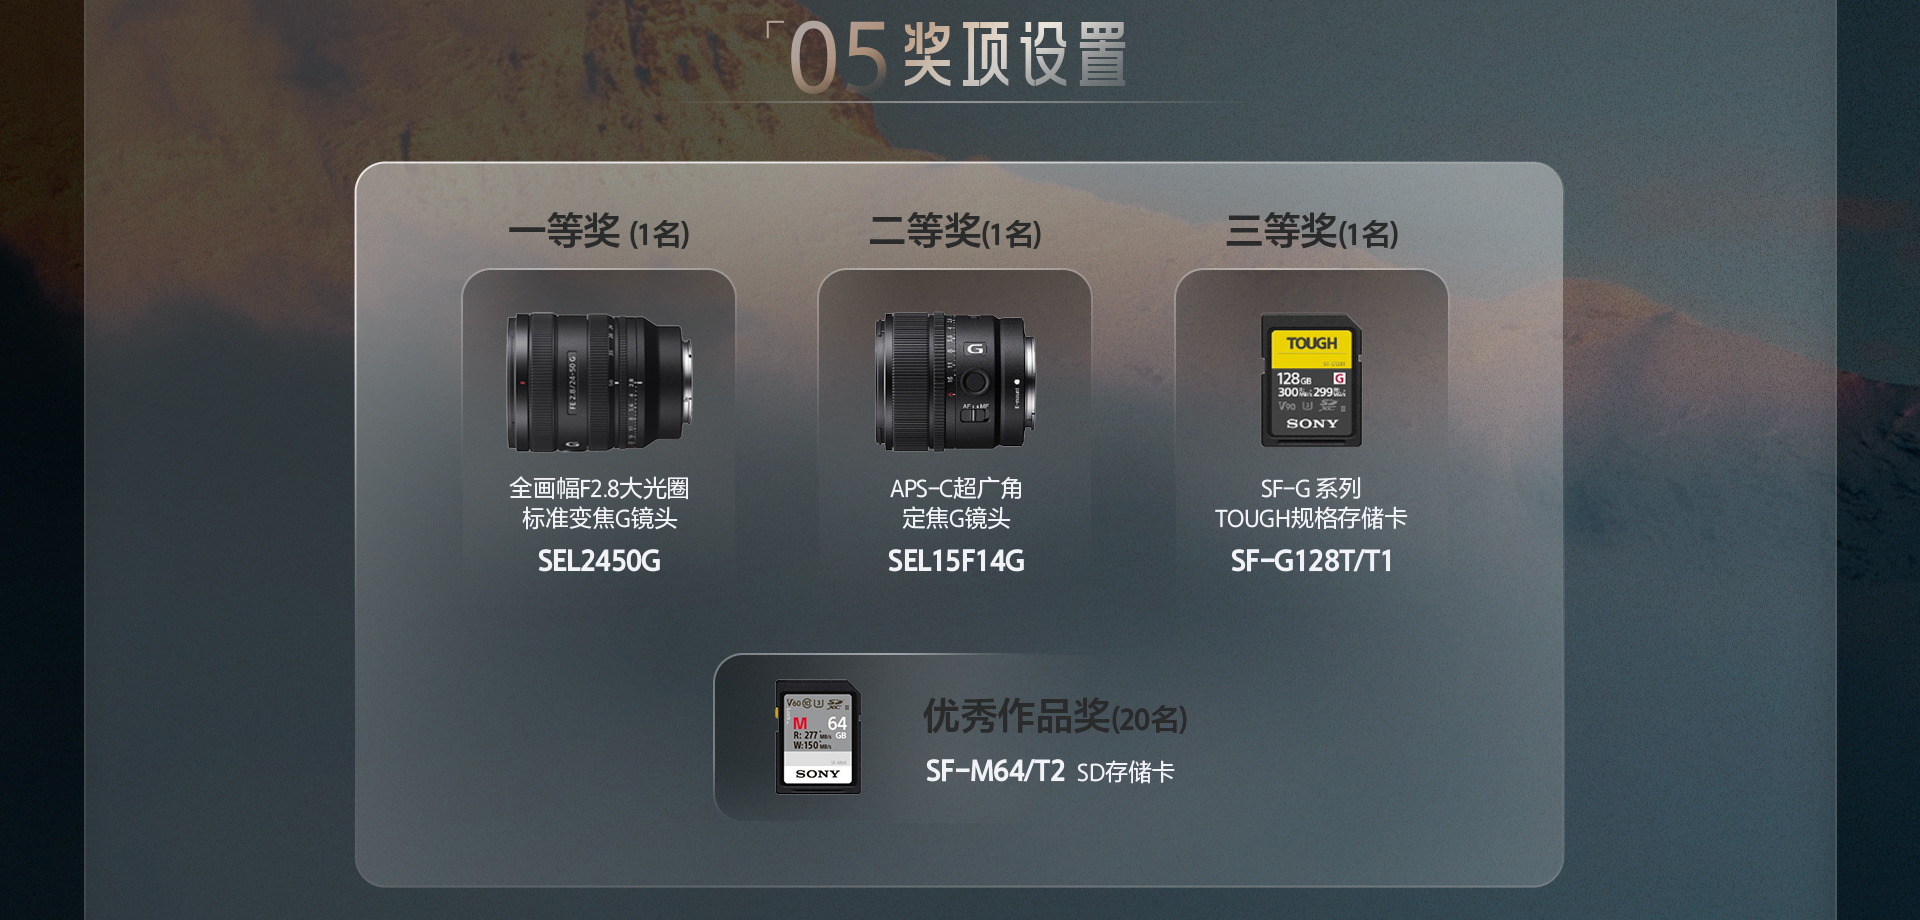Click the 定焦G镜头 text line
The width and height of the screenshot is (1920, 920).
956,518
